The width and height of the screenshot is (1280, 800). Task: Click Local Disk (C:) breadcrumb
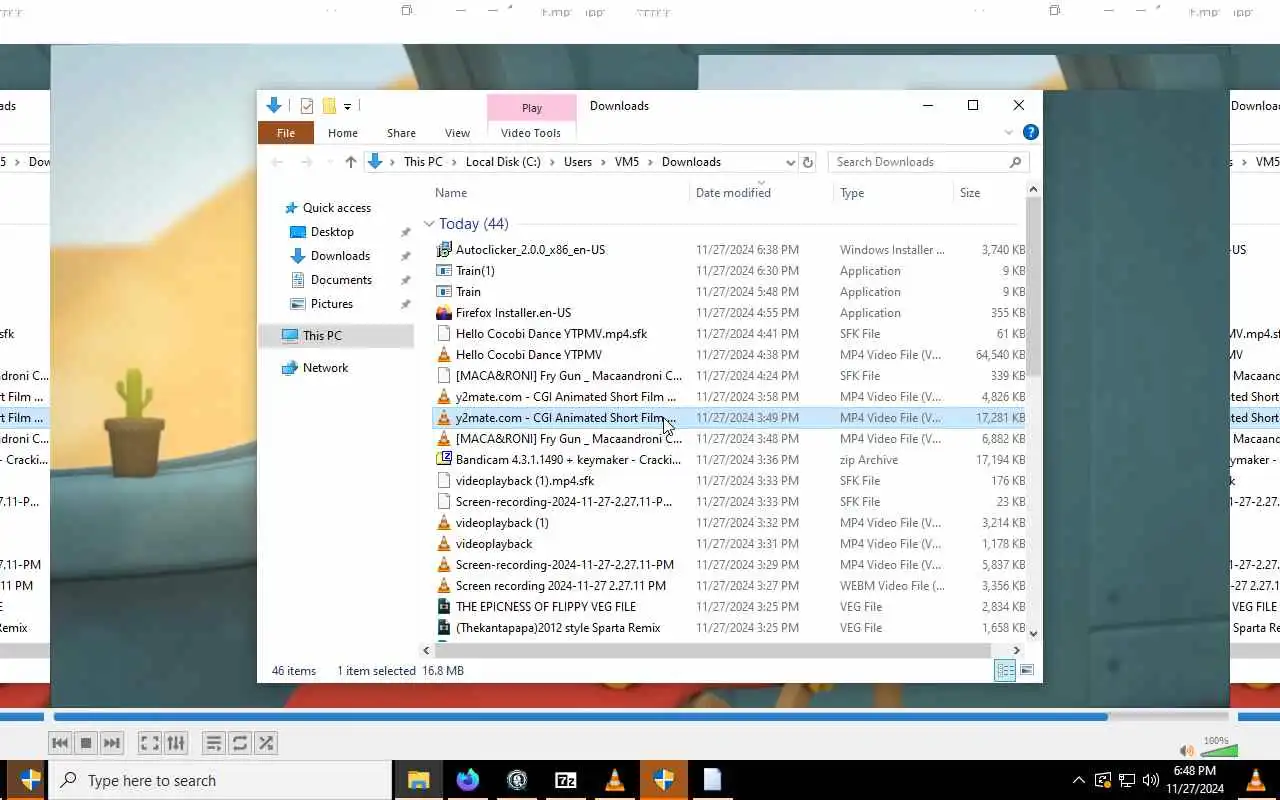point(503,162)
